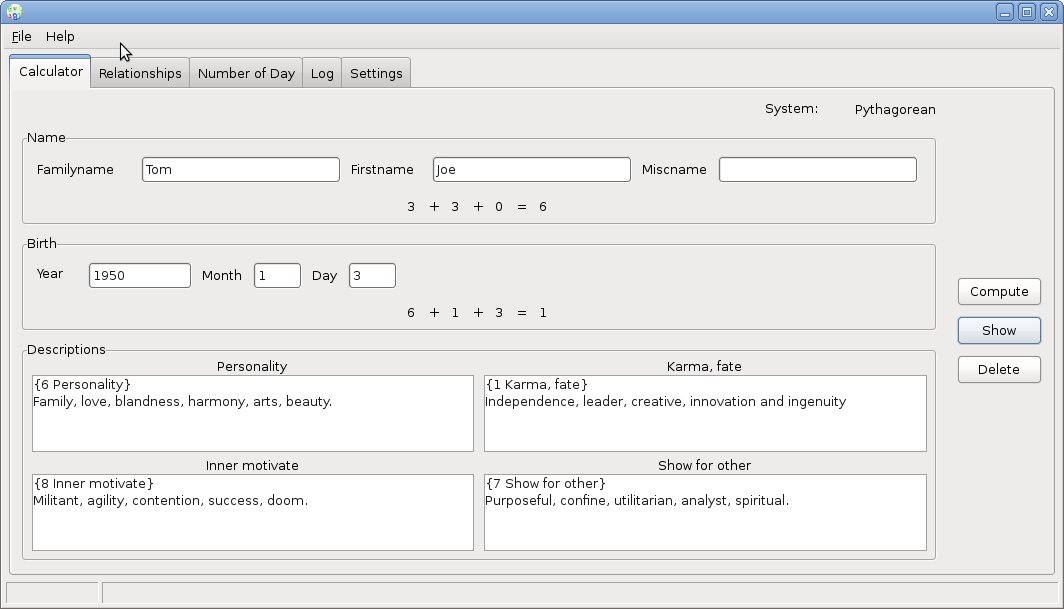Screen dimensions: 1064x609
Task: Select the birth Month field
Action: pos(277,275)
